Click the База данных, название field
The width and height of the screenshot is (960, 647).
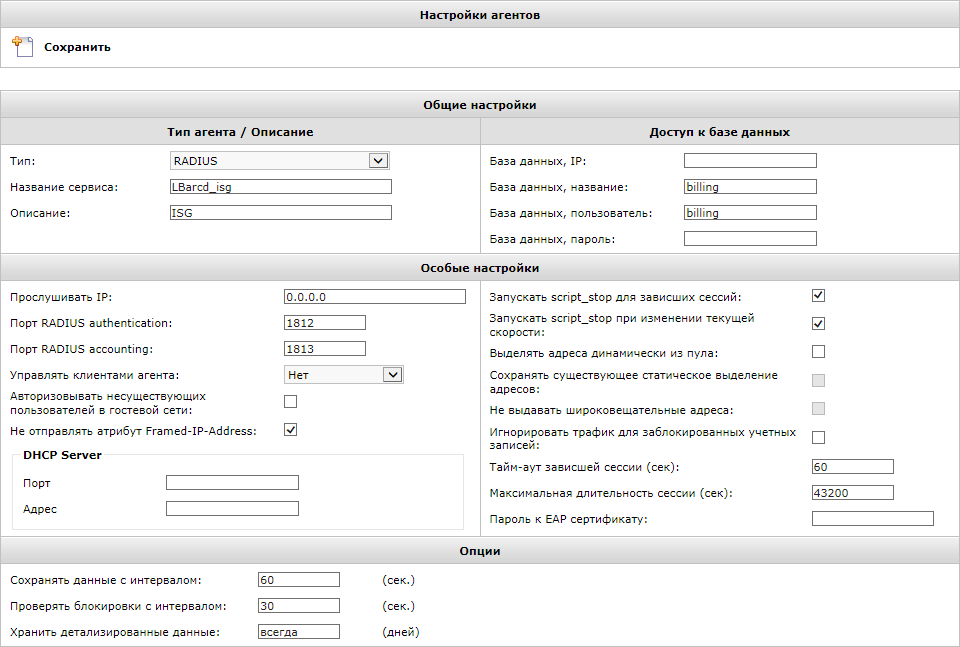[x=750, y=187]
